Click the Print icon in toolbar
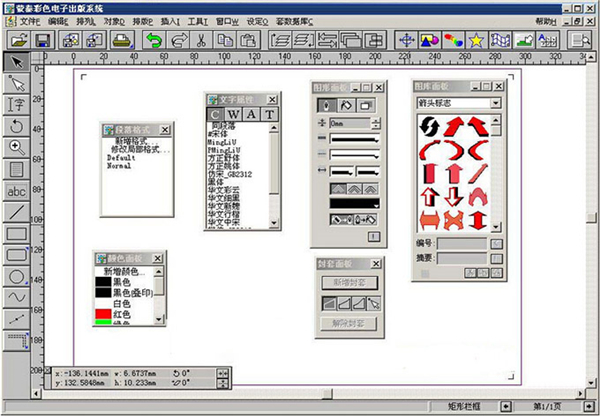This screenshot has height=417, width=600. coord(121,40)
